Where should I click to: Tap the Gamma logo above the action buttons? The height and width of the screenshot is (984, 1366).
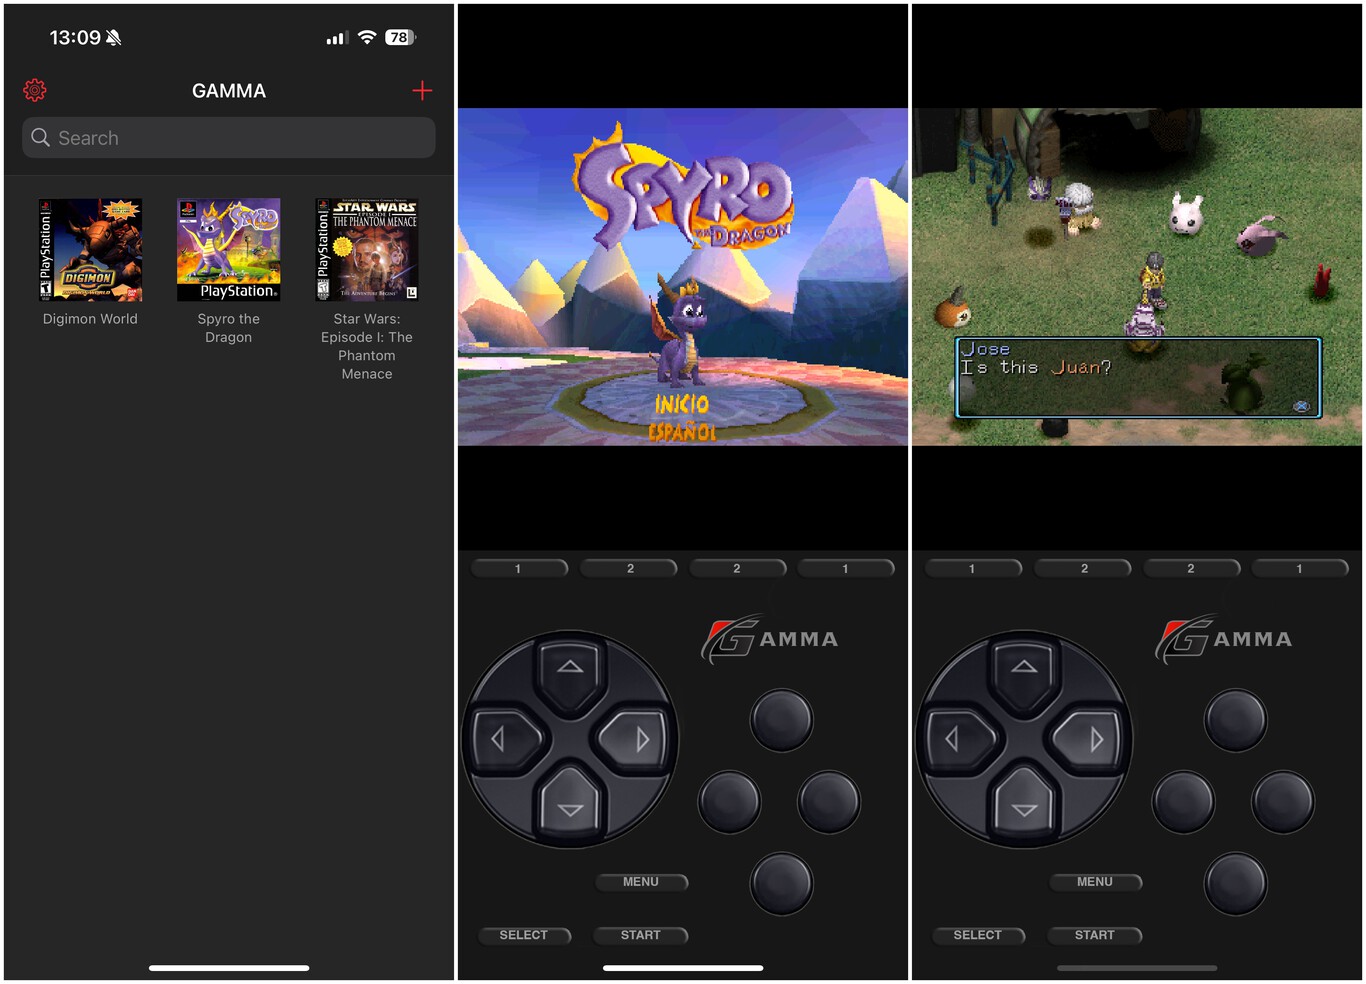tap(770, 637)
